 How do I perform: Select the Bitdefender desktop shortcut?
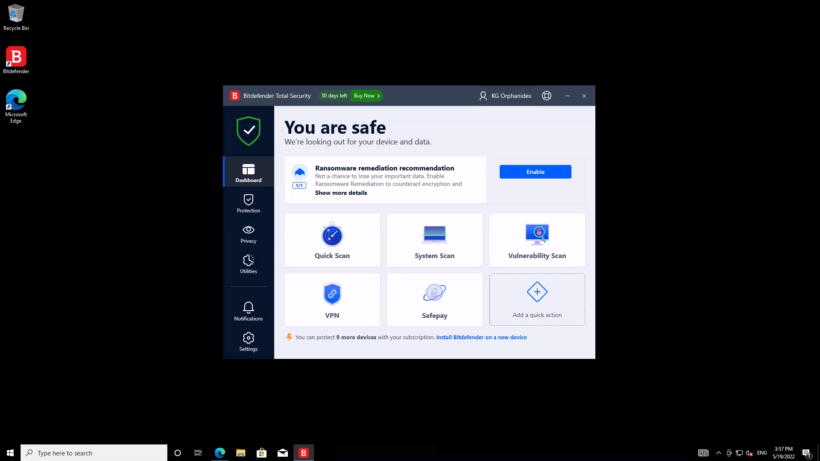(x=16, y=60)
